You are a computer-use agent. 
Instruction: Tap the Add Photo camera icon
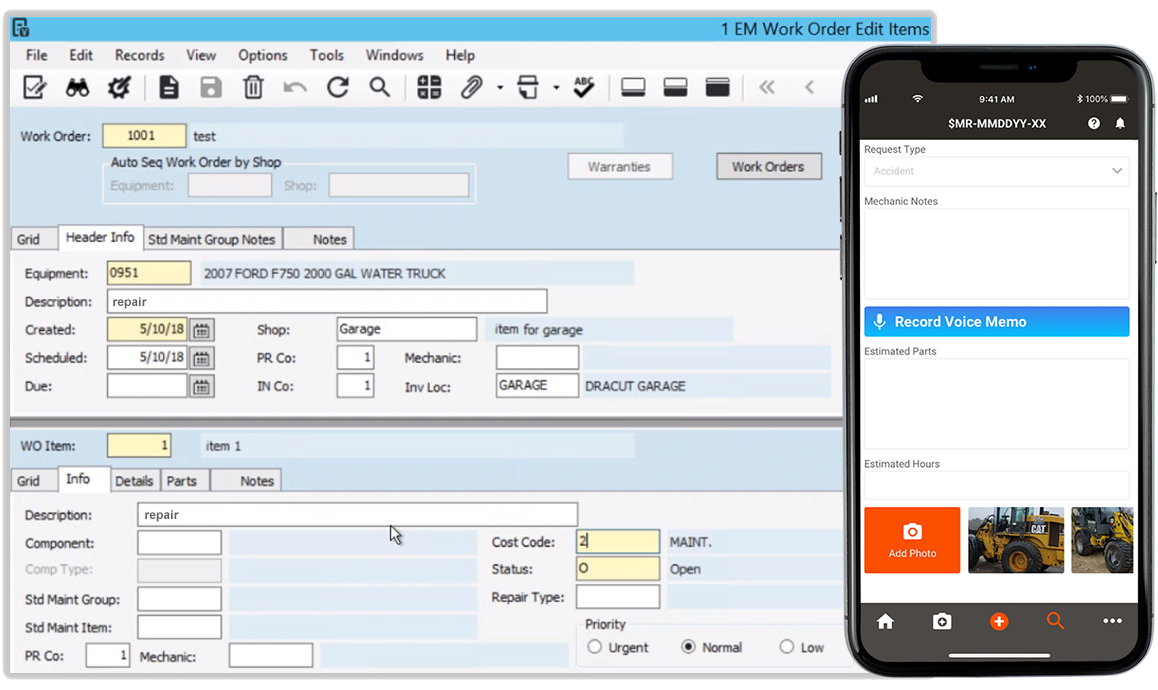tap(911, 540)
